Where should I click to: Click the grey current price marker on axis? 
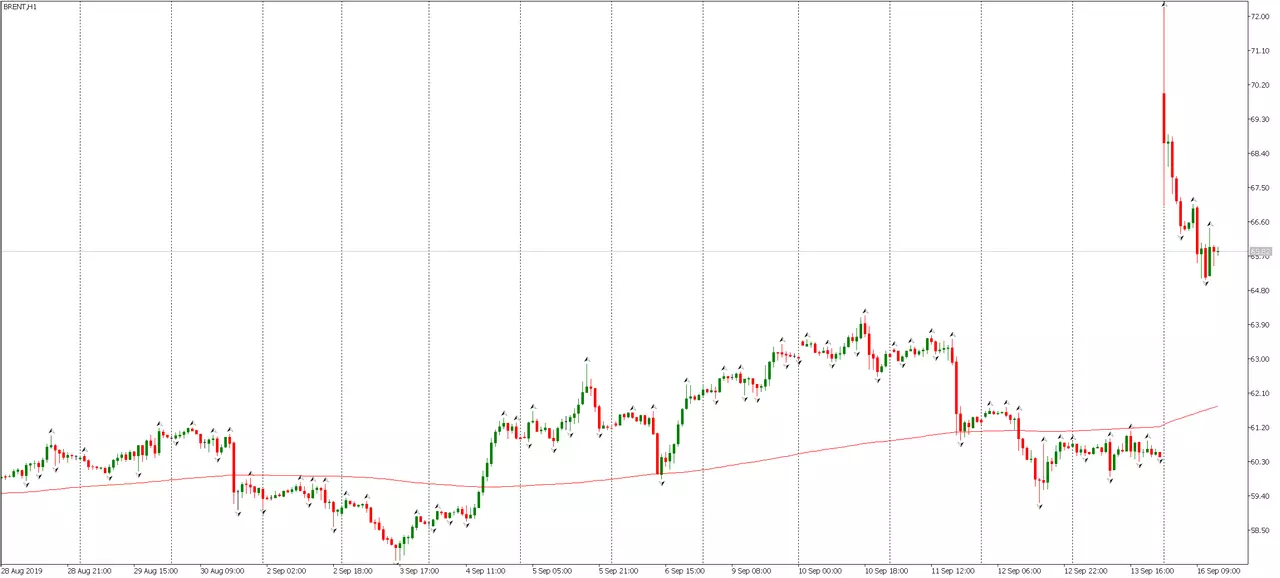1260,252
